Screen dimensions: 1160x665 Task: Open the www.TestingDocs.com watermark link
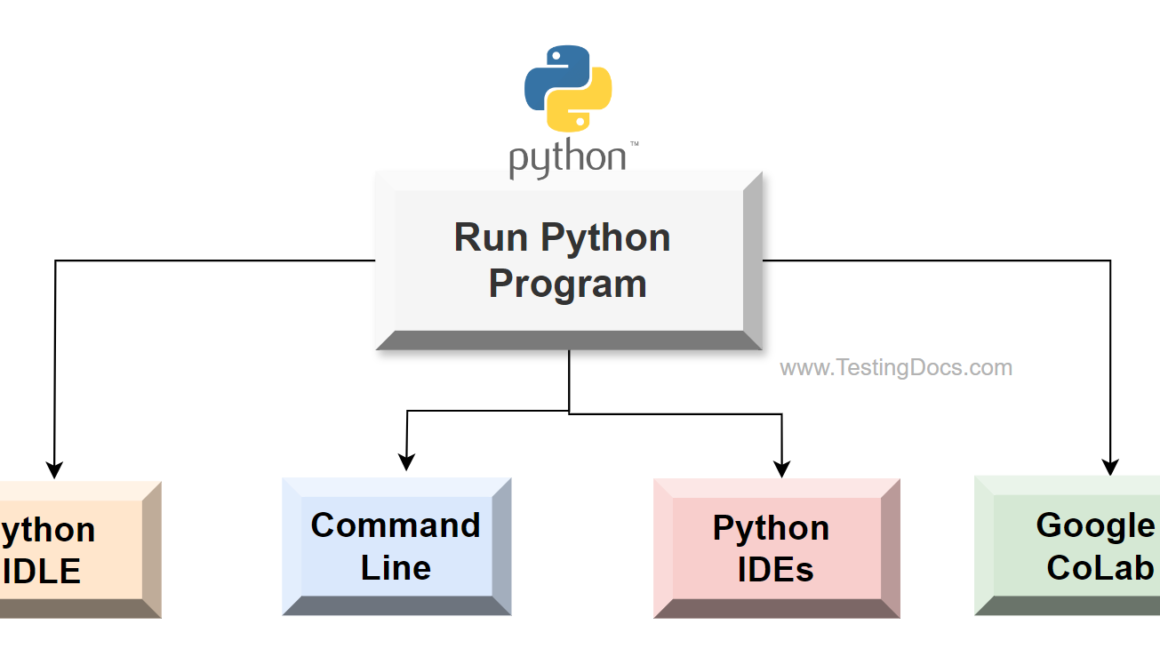pos(895,368)
